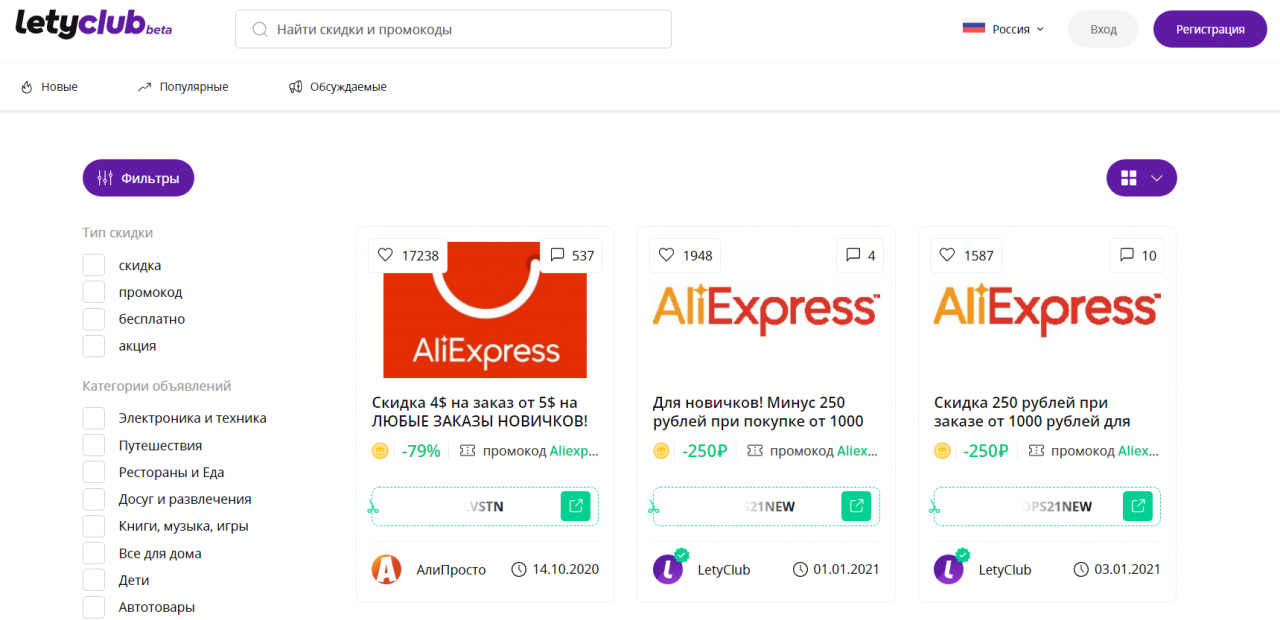This screenshot has width=1280, height=620.
Task: Click the Вход login button
Action: [x=1103, y=29]
